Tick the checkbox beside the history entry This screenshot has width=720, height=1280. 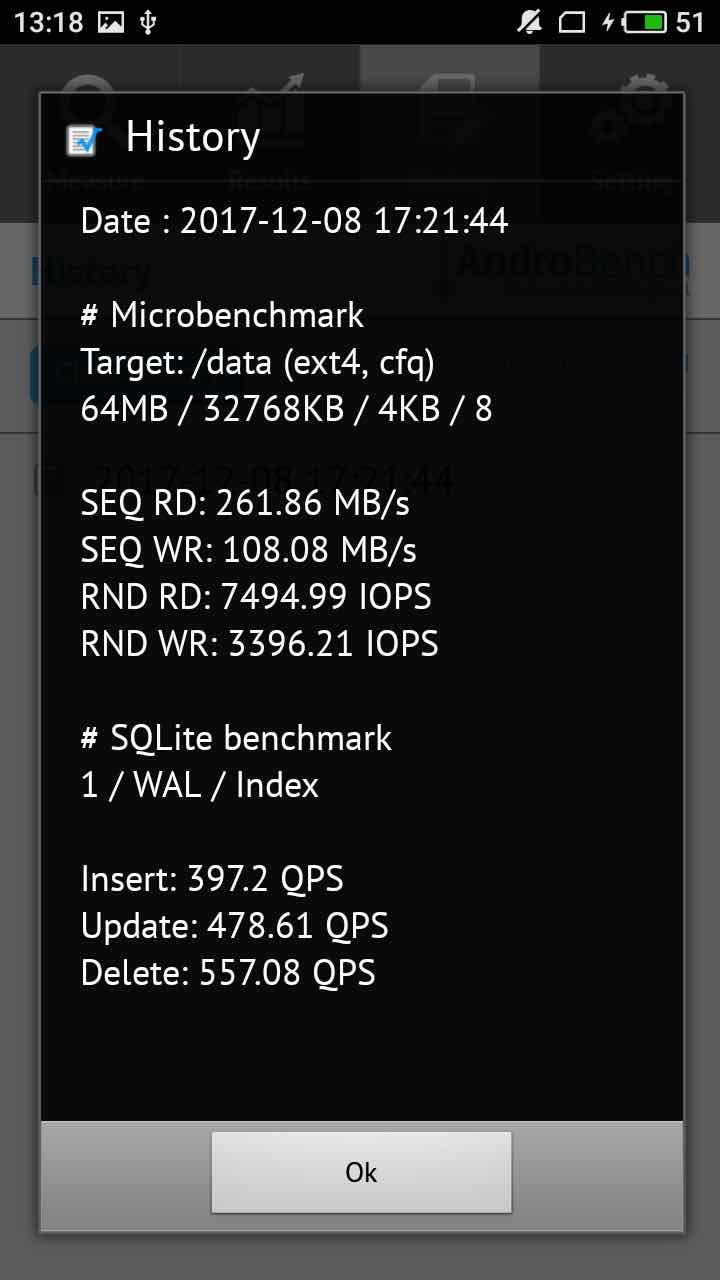point(38,480)
